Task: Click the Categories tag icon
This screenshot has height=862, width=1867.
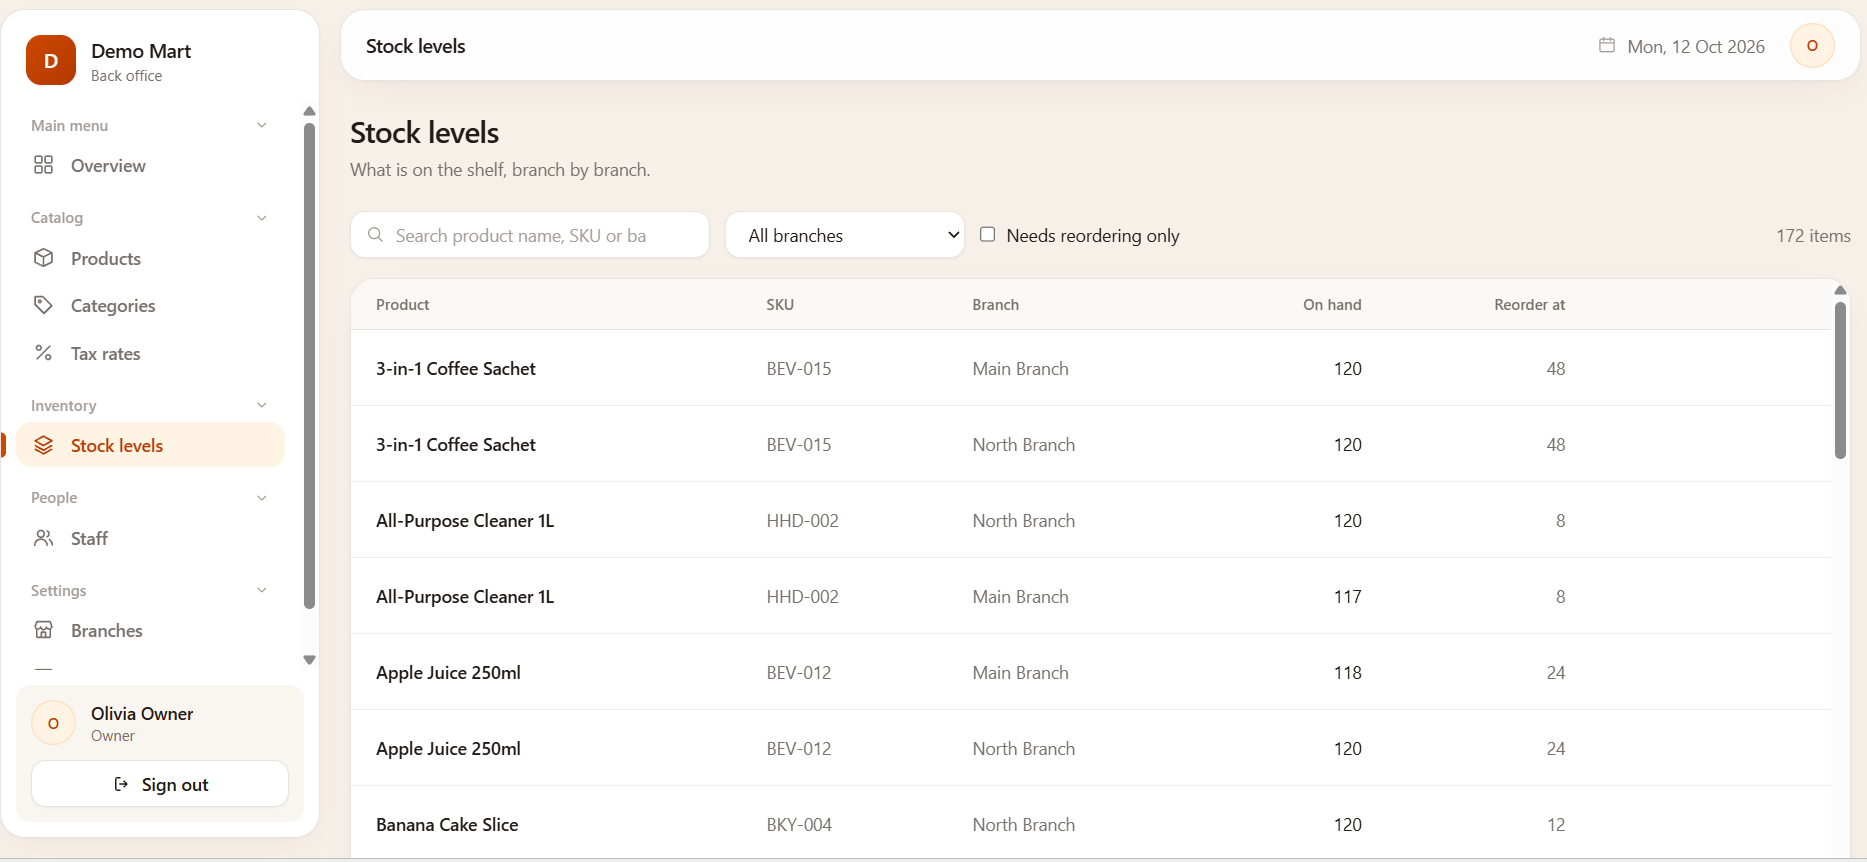Action: [x=43, y=305]
